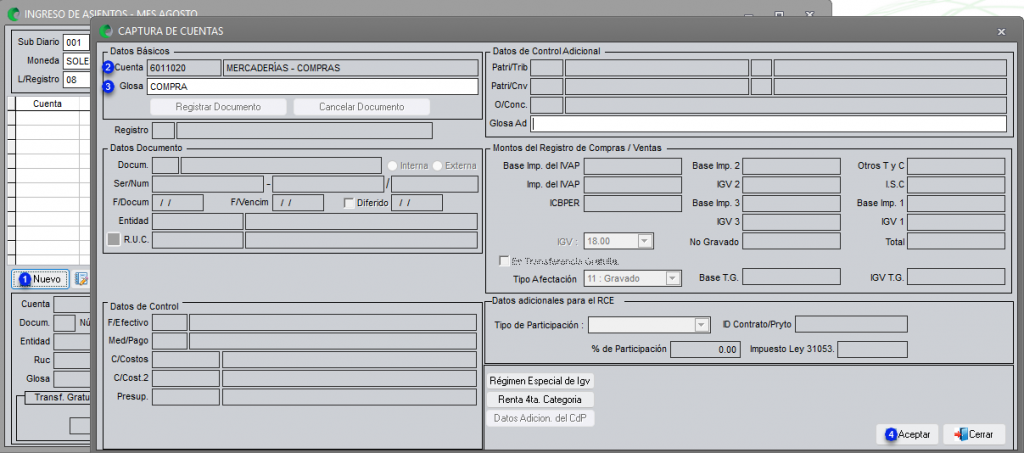Click the gray square button beside R.U.C.
The width and height of the screenshot is (1024, 453).
pyautogui.click(x=114, y=240)
